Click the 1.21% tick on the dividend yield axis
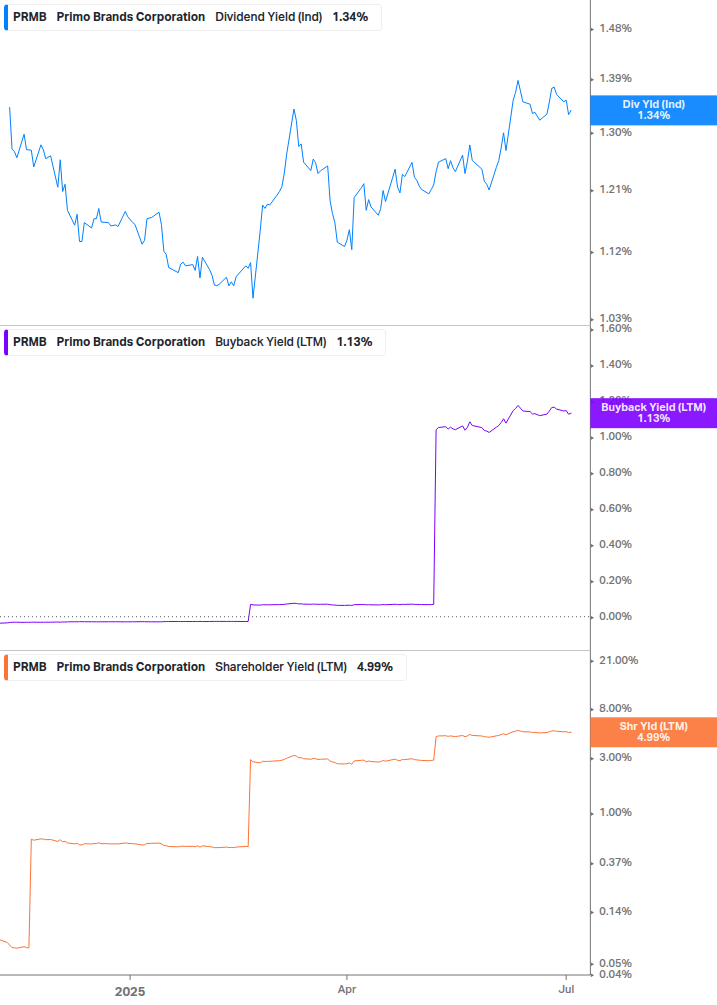This screenshot has height=1005, width=717. [x=615, y=189]
